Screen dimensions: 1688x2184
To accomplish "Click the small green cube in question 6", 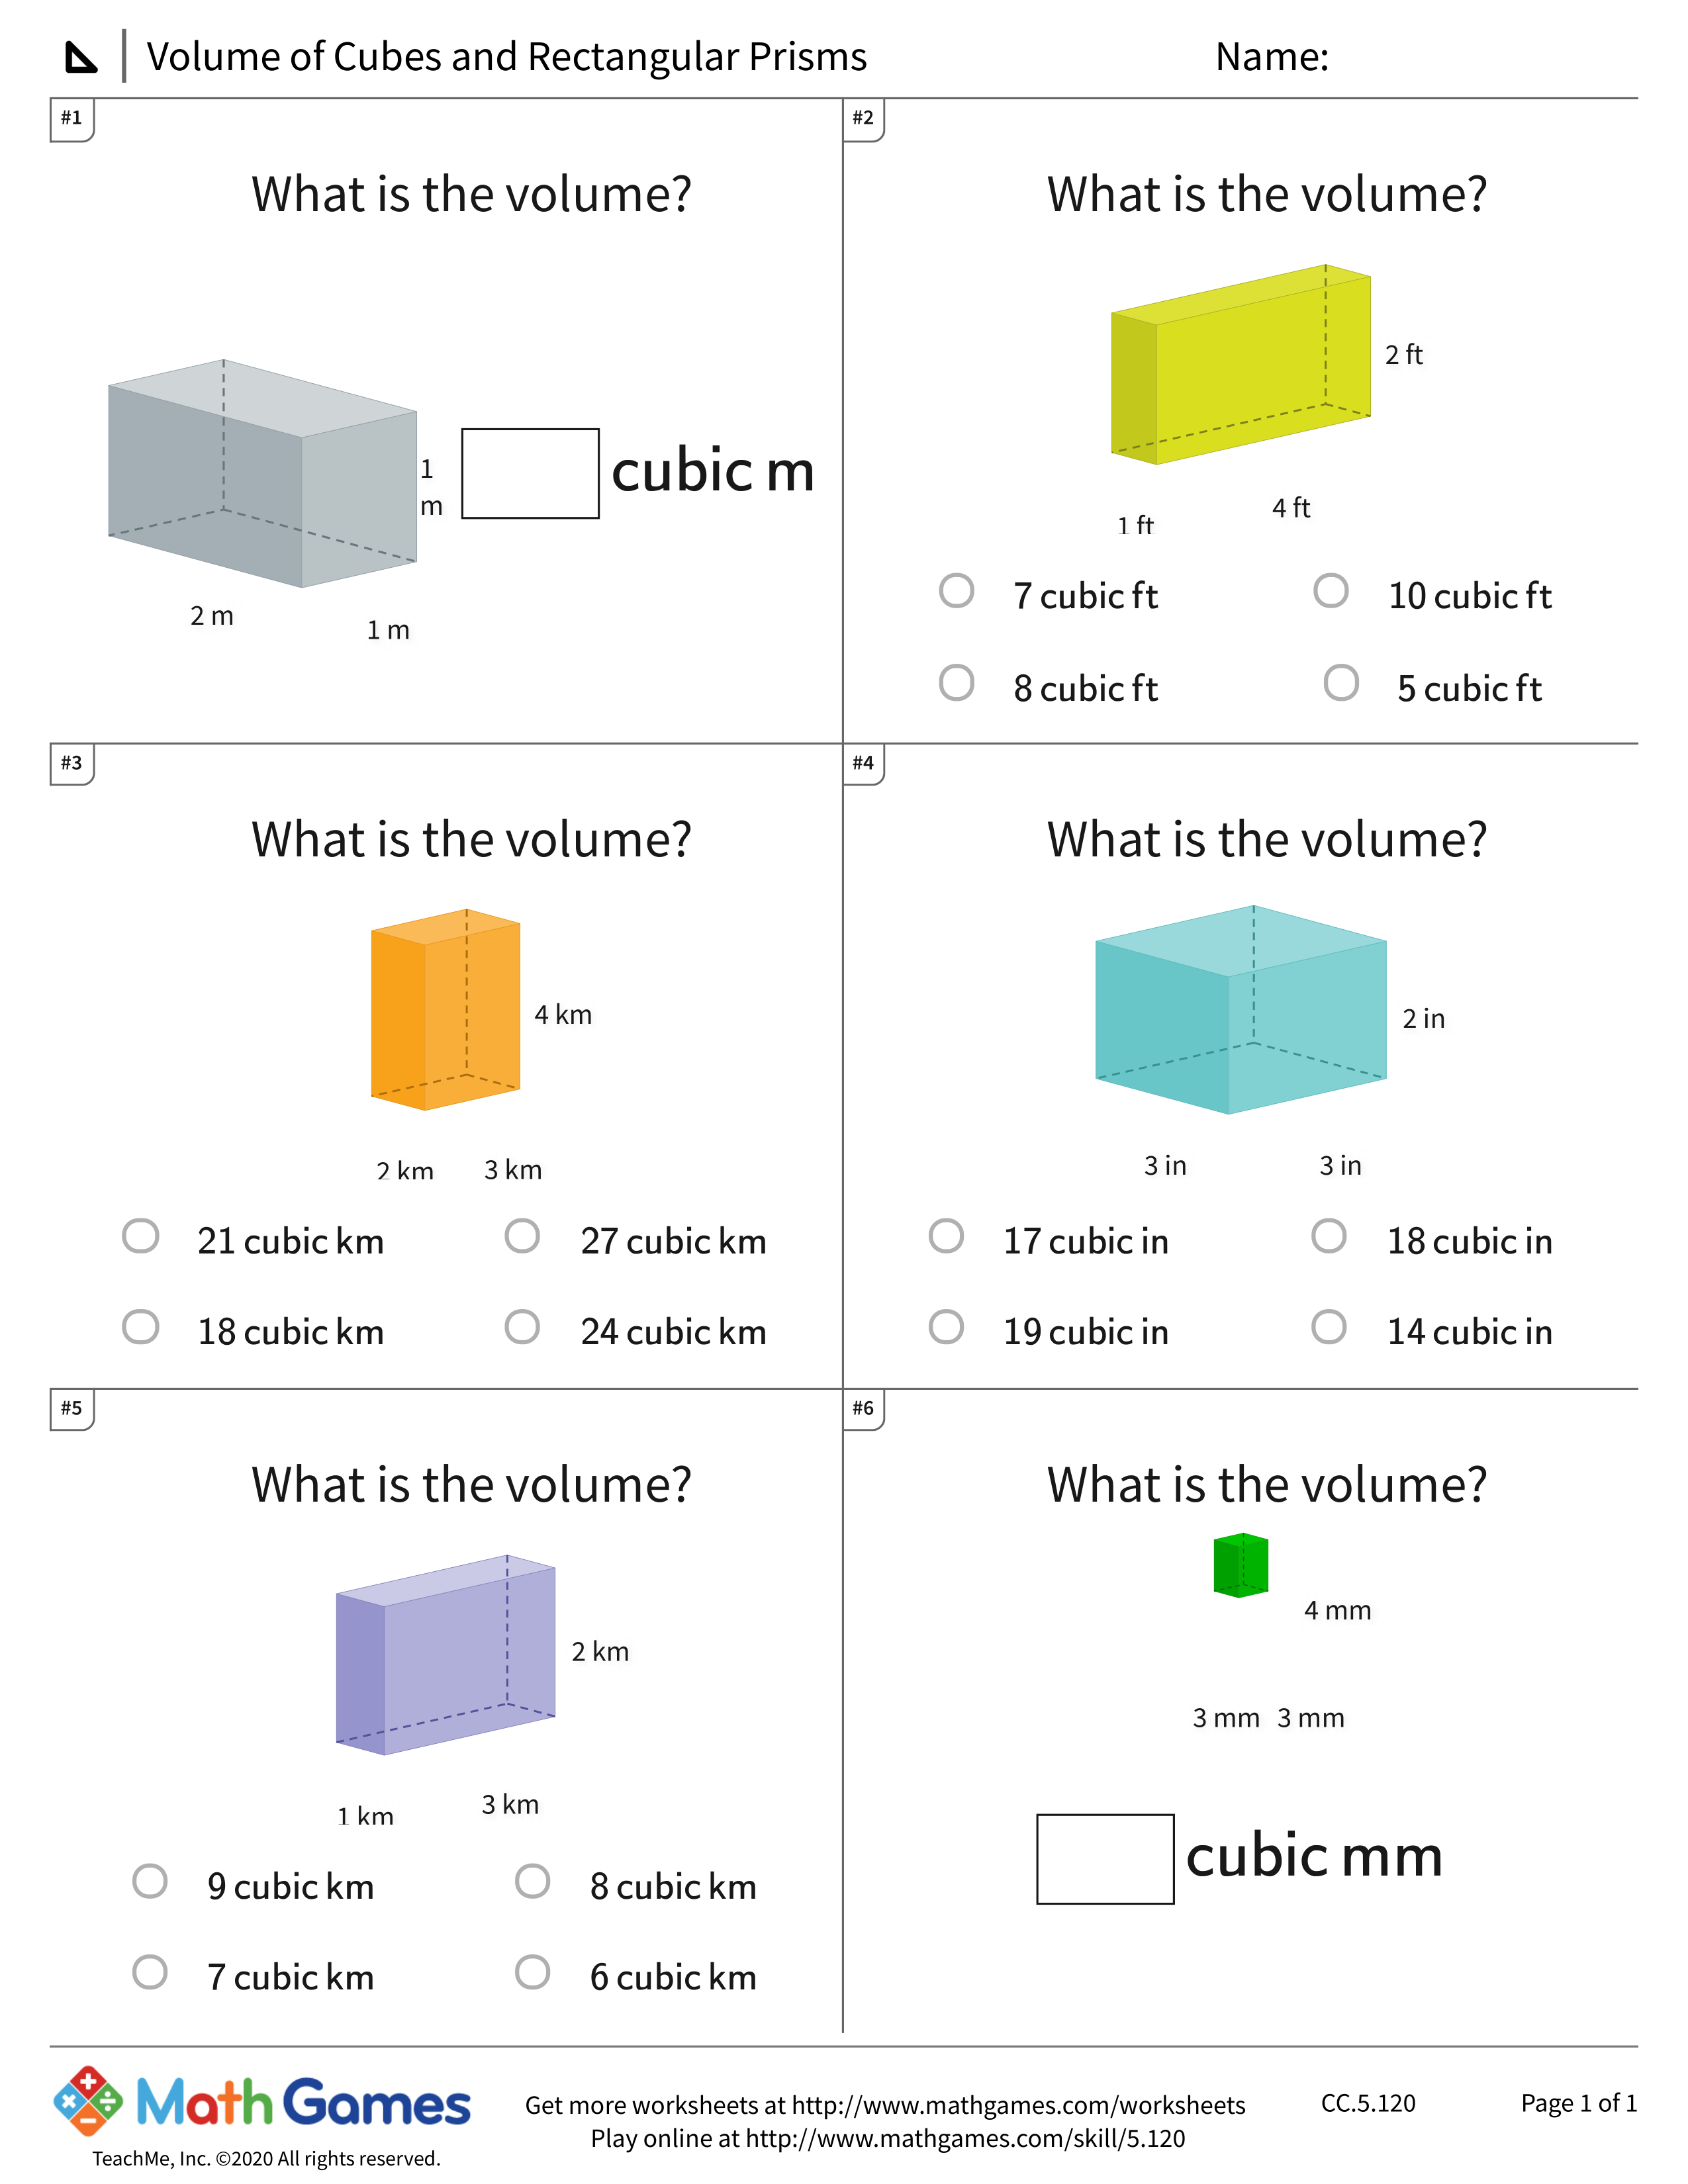I will pos(1240,1565).
